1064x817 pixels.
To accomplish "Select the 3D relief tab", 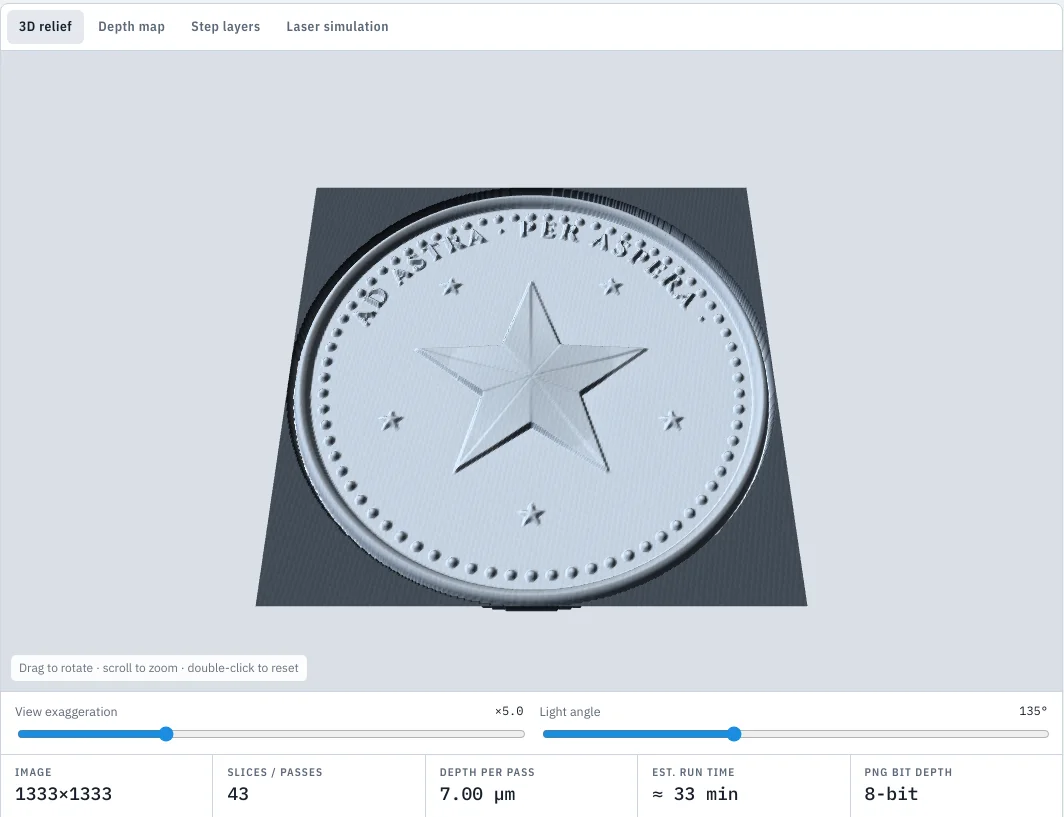I will tap(45, 26).
